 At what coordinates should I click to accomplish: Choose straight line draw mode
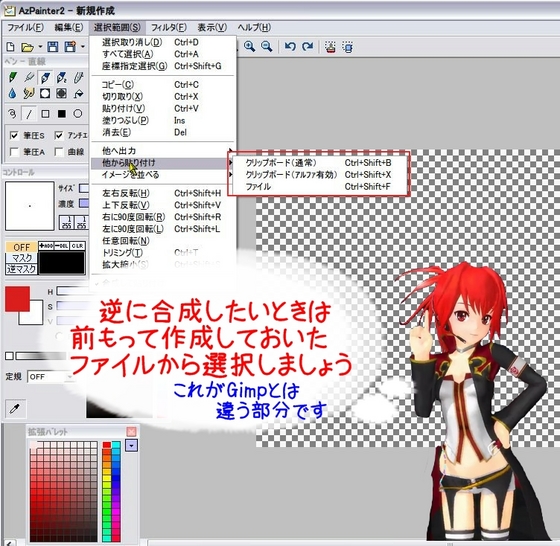29,114
